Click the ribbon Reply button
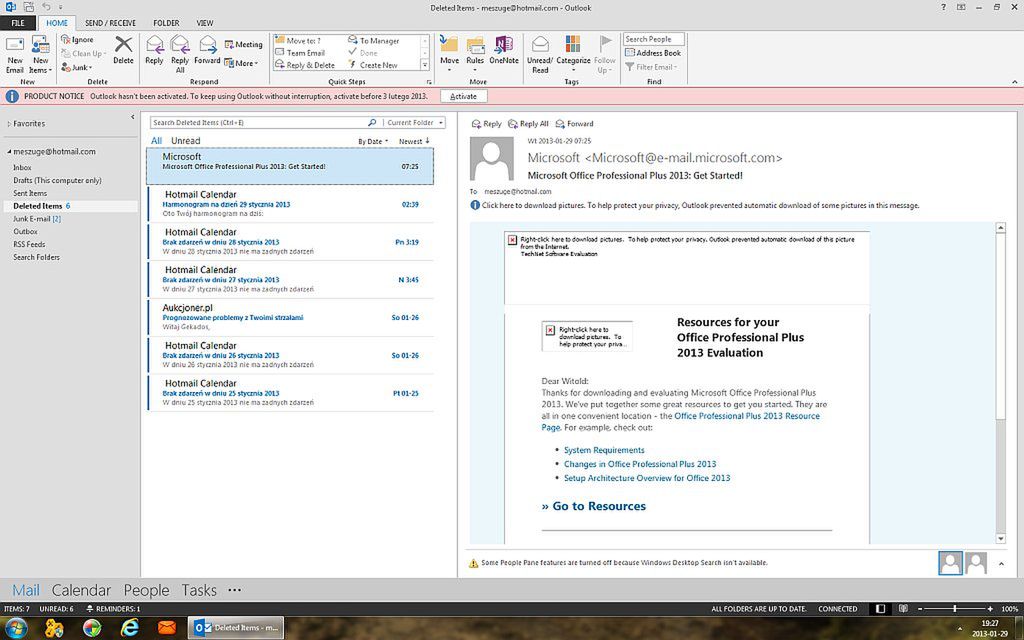This screenshot has height=640, width=1024. (x=154, y=50)
